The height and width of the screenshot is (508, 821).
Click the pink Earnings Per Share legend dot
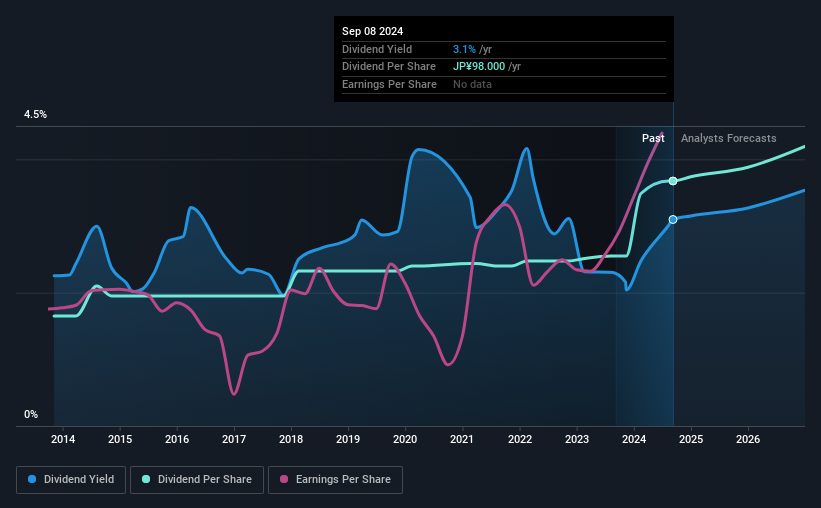(284, 479)
